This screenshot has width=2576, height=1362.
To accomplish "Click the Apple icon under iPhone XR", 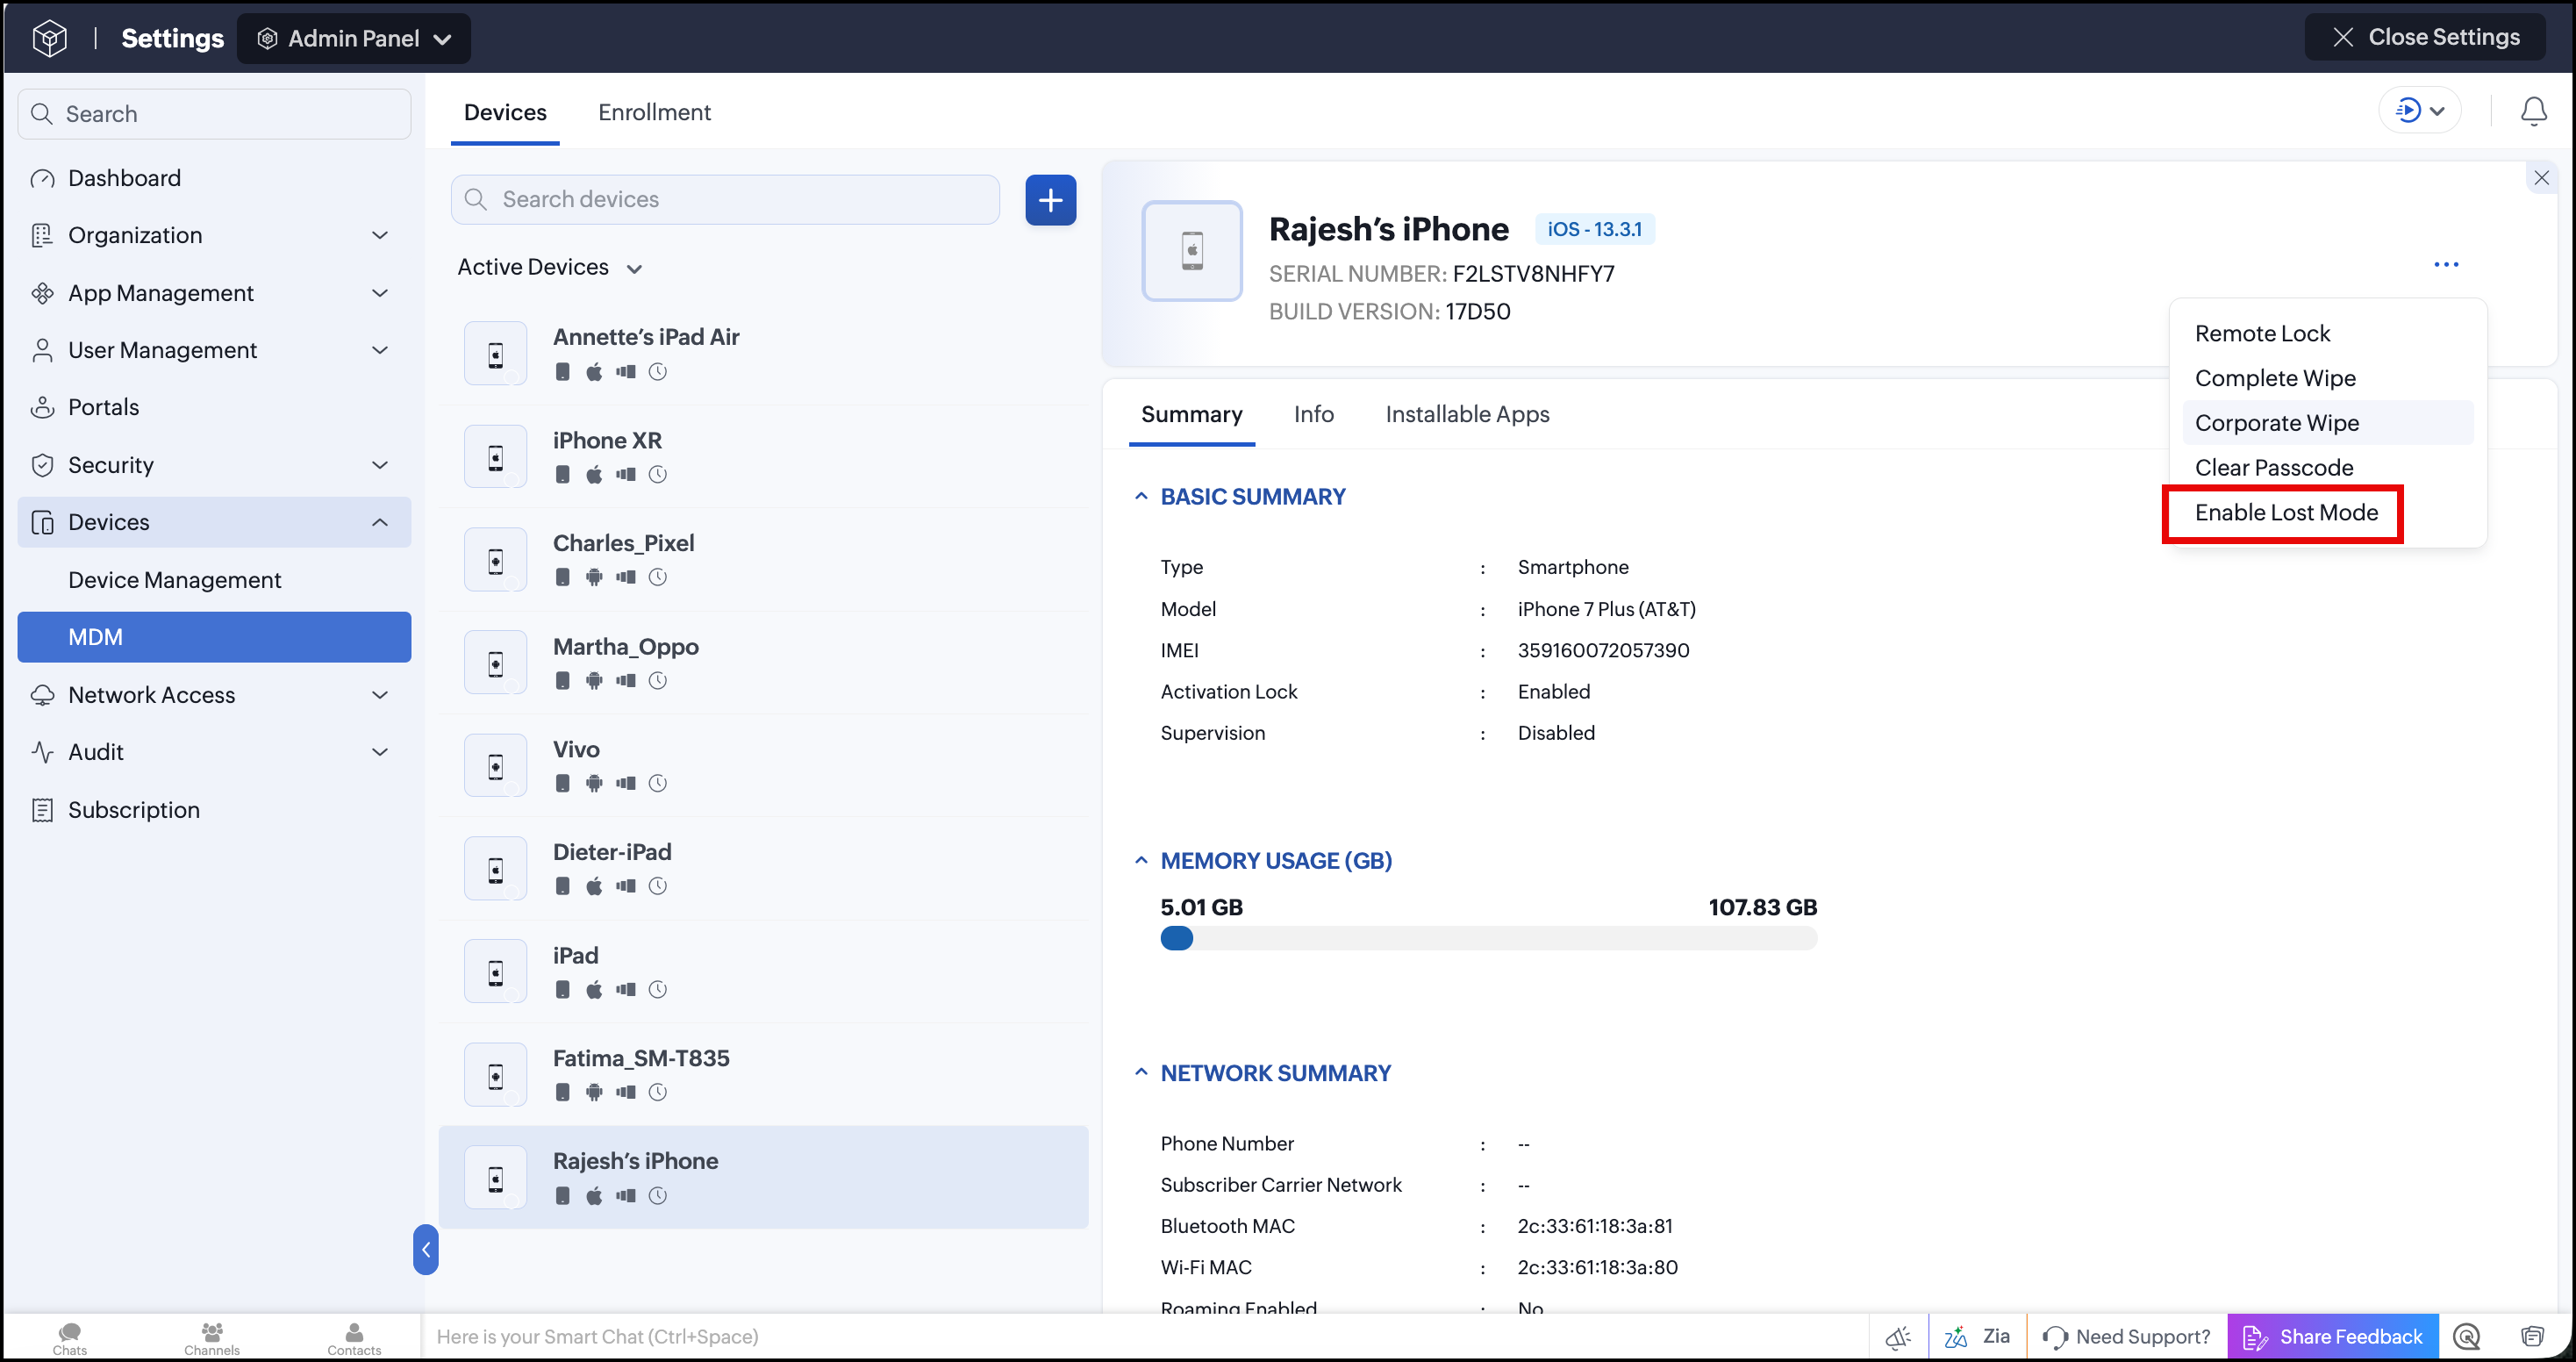I will click(x=594, y=475).
